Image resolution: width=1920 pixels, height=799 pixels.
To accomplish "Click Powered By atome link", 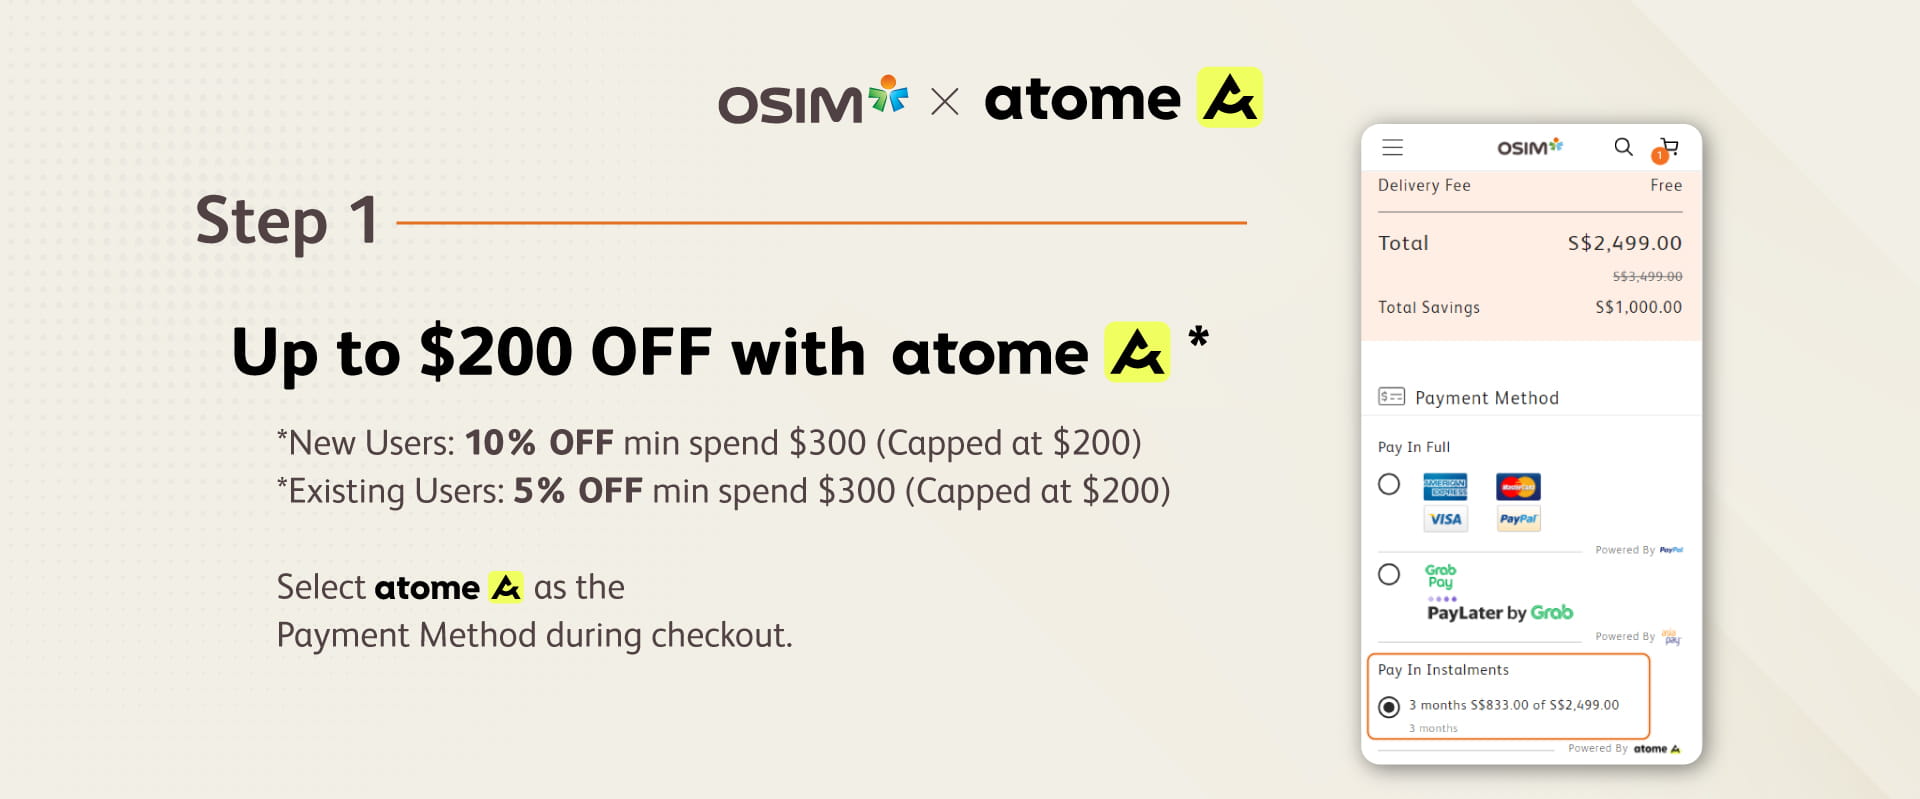I will click(x=1624, y=748).
